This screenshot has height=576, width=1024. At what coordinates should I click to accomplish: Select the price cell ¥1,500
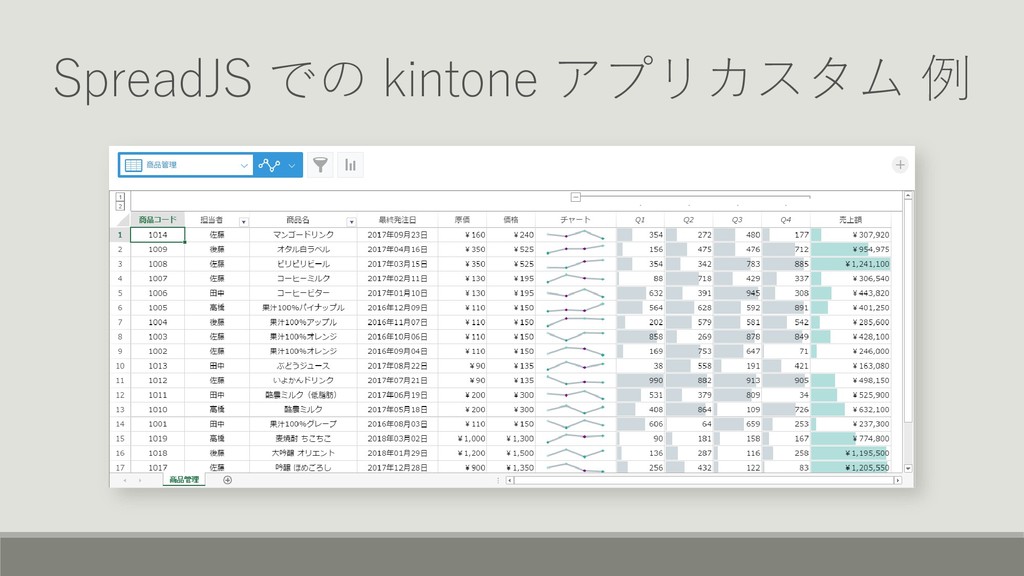click(x=511, y=453)
